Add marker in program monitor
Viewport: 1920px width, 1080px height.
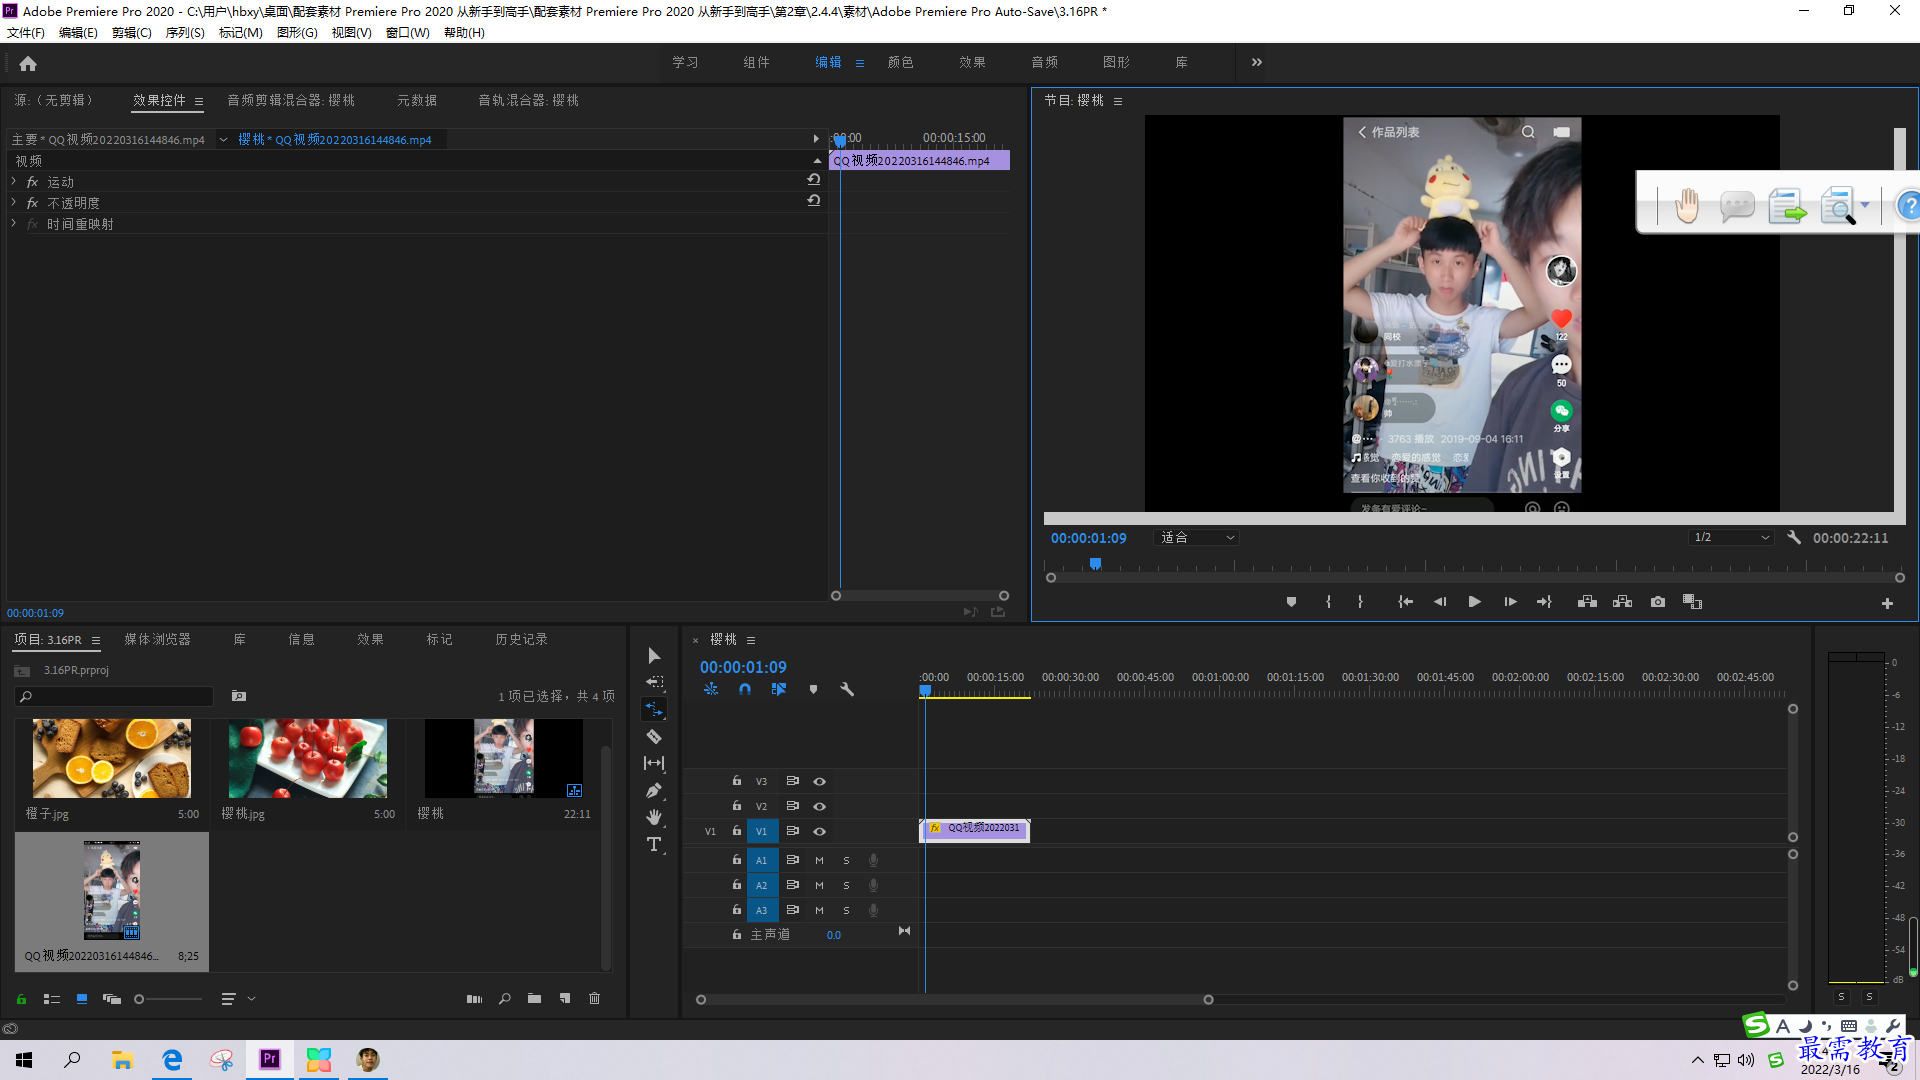coord(1291,602)
